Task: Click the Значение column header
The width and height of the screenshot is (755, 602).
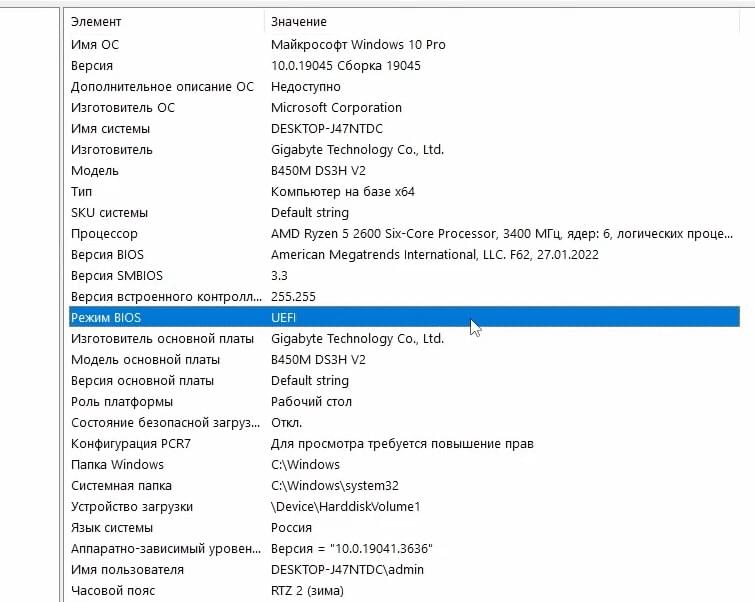Action: tap(502, 22)
